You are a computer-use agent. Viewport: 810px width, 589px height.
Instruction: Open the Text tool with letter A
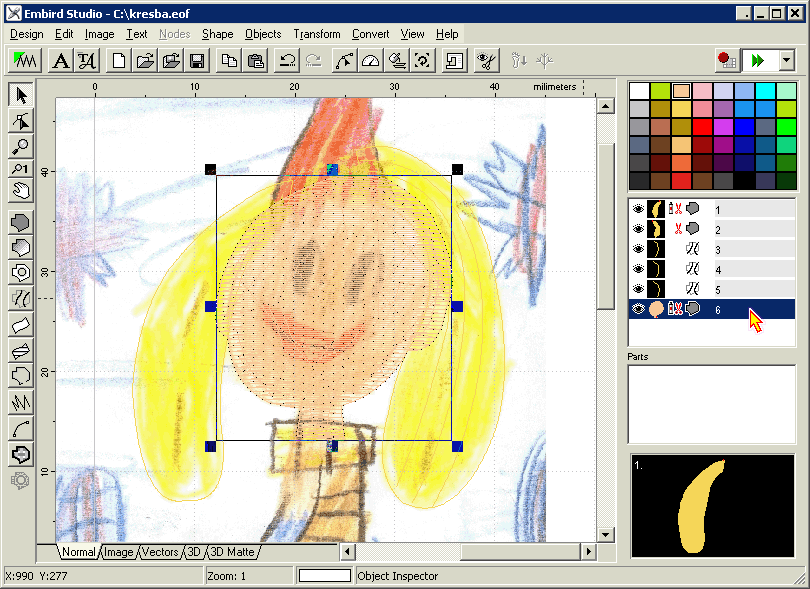pos(60,60)
